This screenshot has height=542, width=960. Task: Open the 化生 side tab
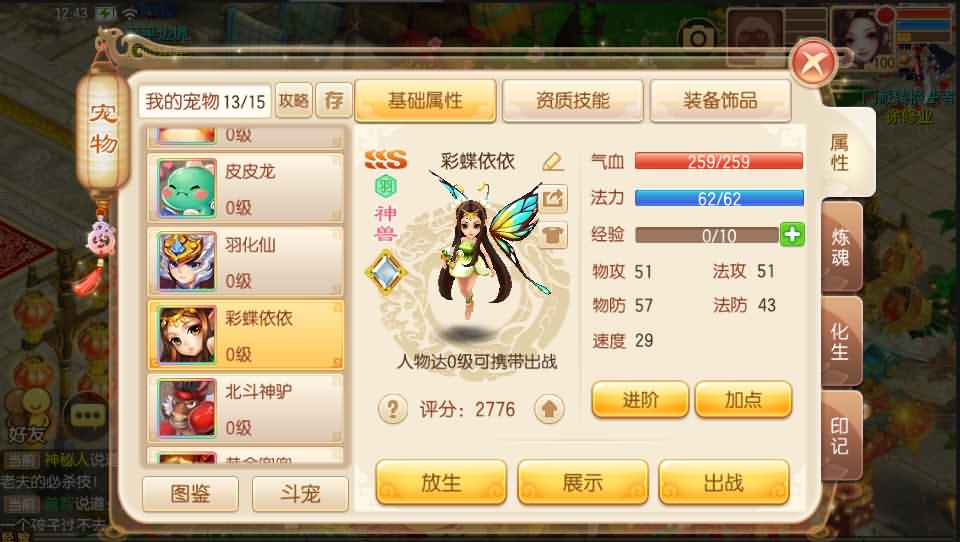click(x=841, y=342)
